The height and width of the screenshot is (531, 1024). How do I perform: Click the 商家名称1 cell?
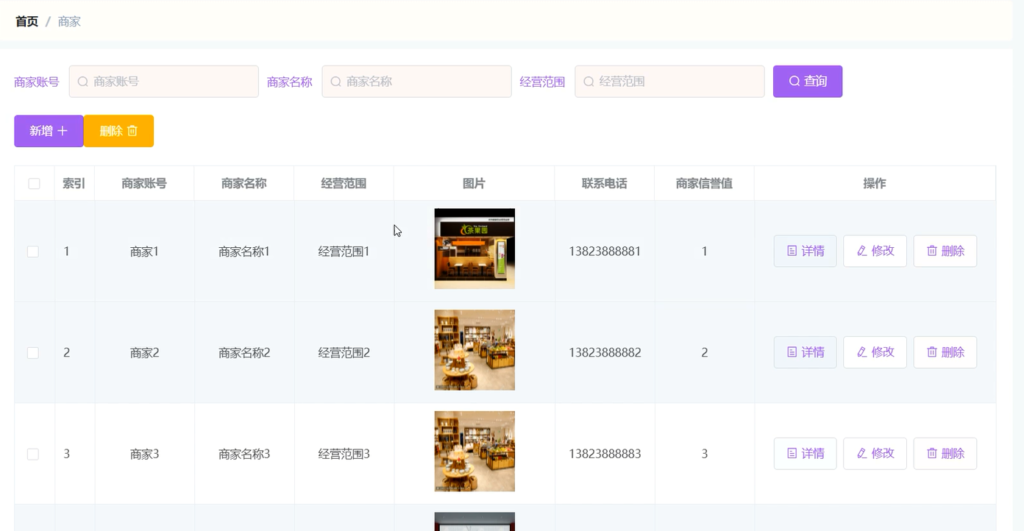[x=244, y=251]
